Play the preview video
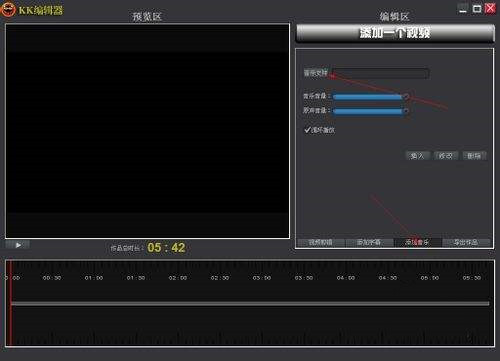 [18, 245]
